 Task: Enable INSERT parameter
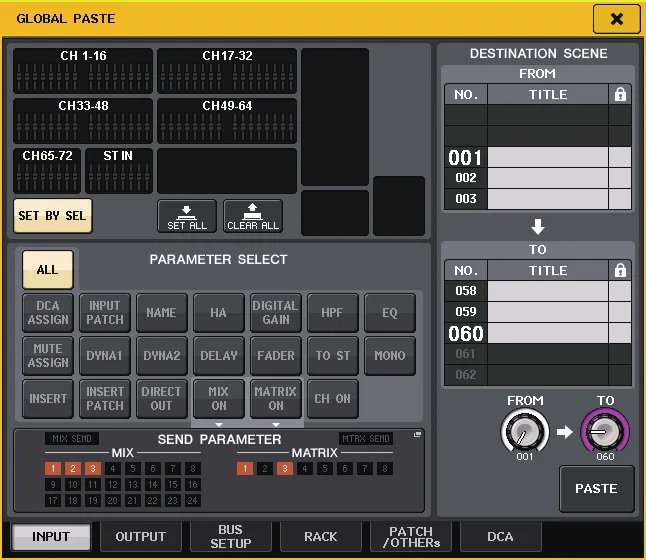[x=48, y=399]
